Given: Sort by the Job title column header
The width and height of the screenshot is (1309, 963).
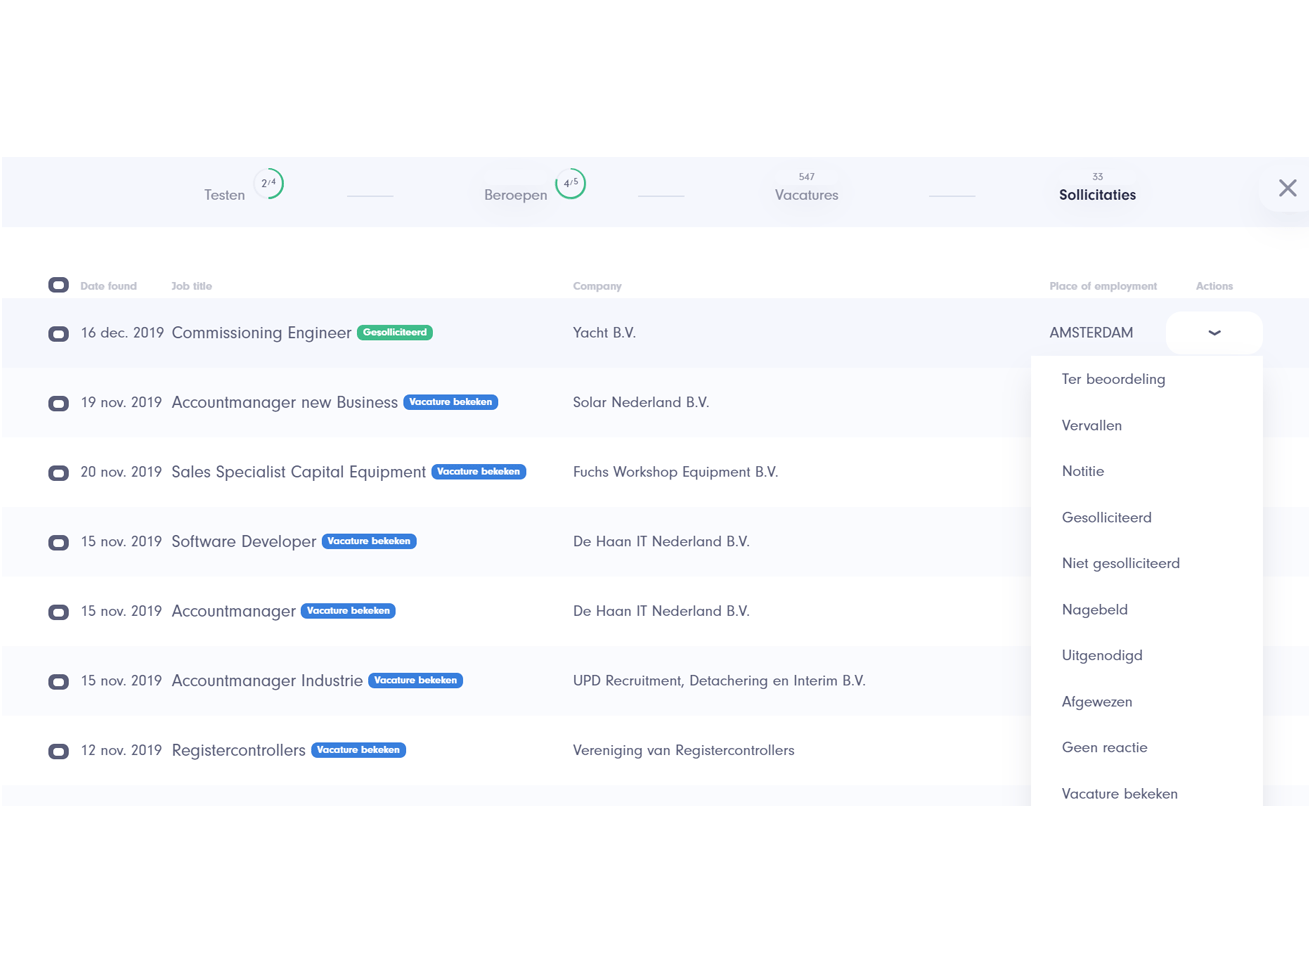Looking at the screenshot, I should coord(191,286).
